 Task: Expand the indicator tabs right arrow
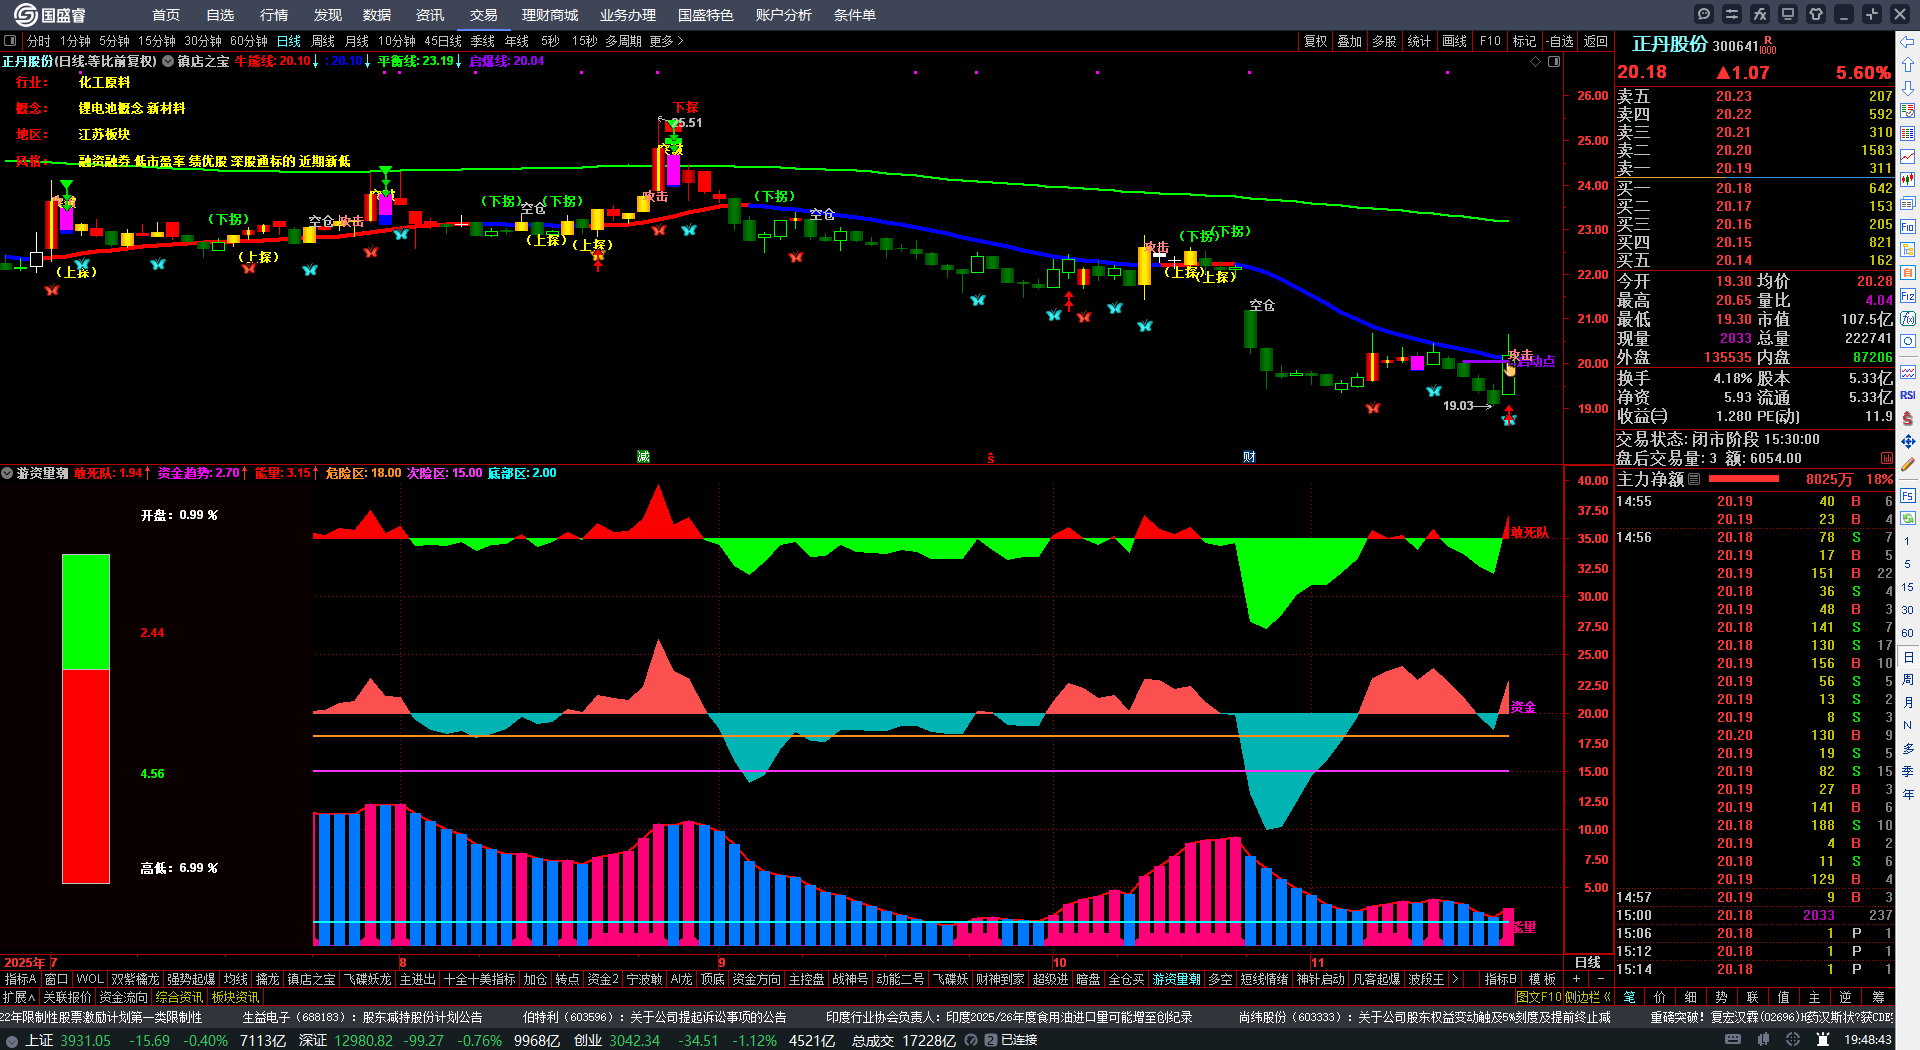[1454, 979]
